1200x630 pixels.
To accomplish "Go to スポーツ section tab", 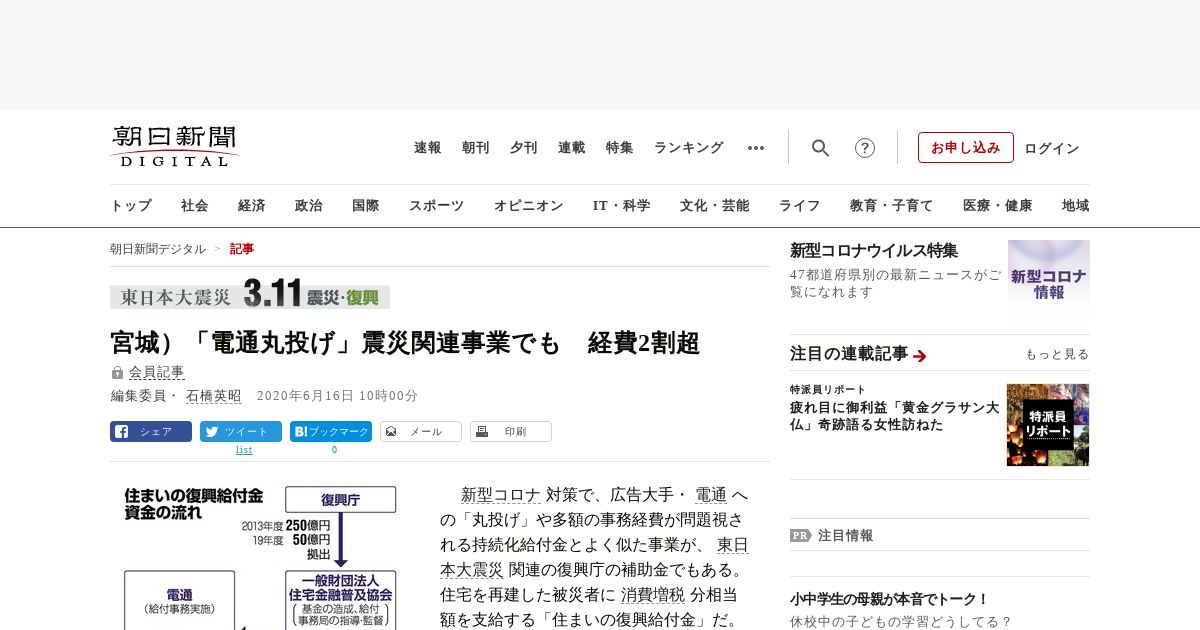I will pyautogui.click(x=436, y=206).
